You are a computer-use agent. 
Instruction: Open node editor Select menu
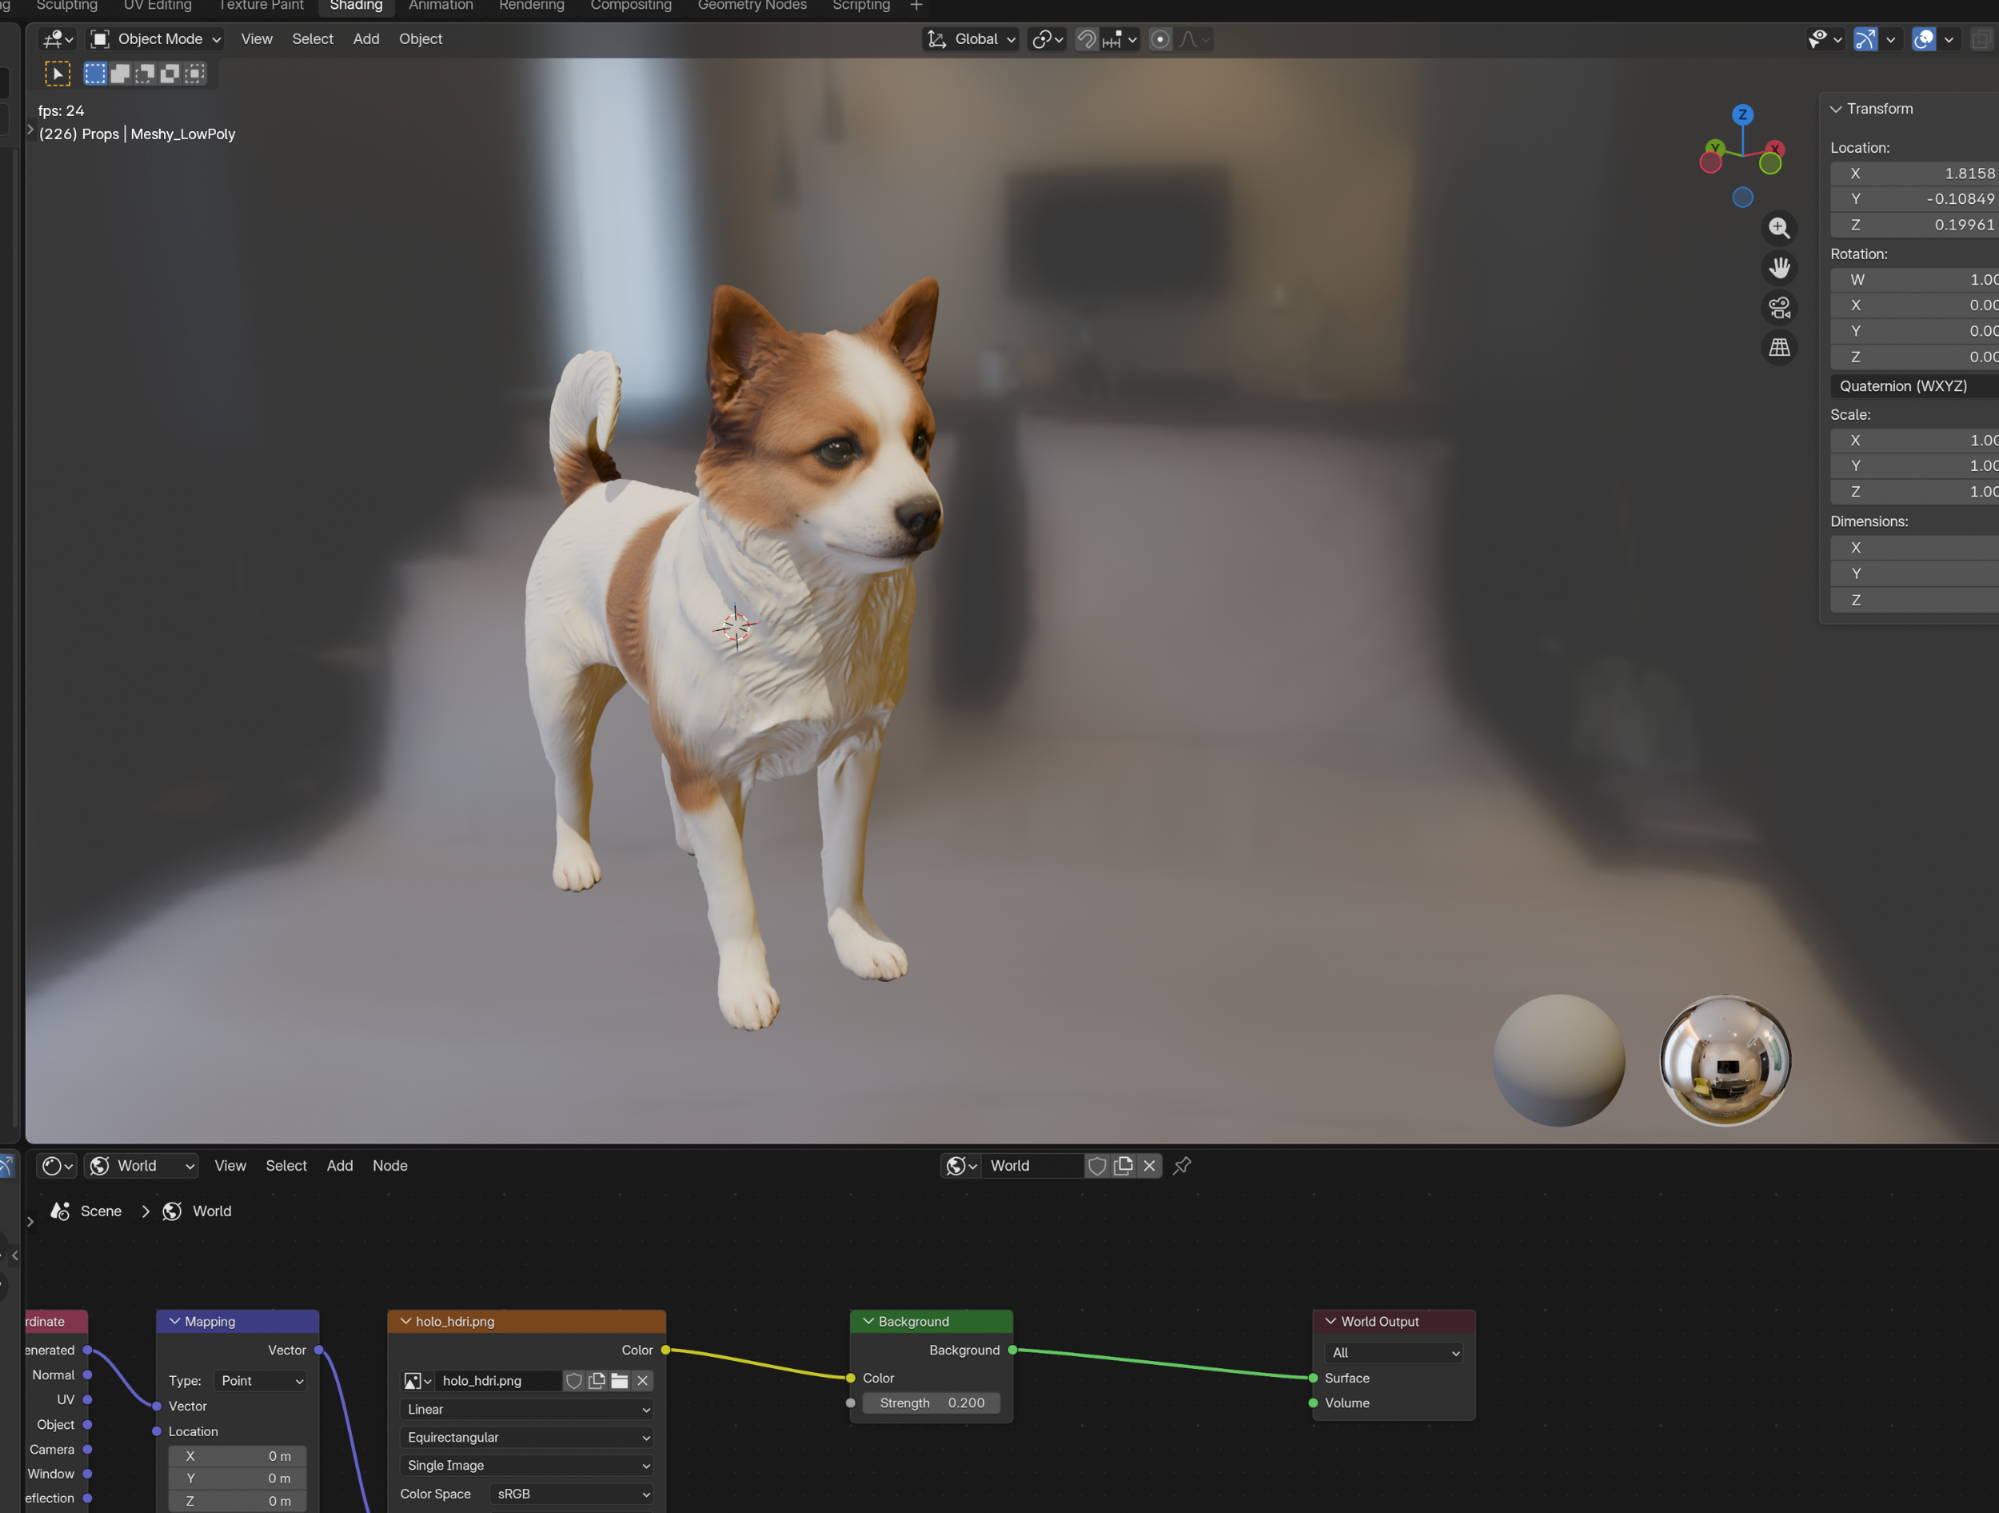(286, 1165)
